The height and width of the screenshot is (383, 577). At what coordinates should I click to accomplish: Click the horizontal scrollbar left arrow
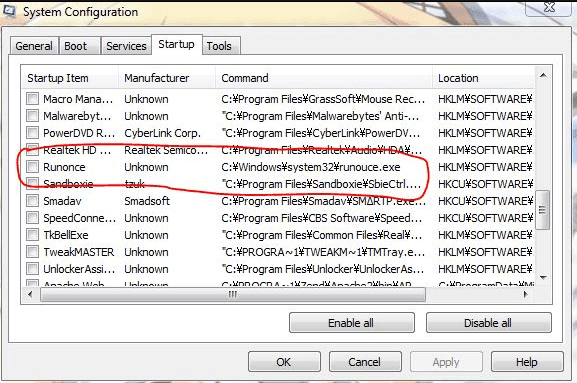pos(30,294)
